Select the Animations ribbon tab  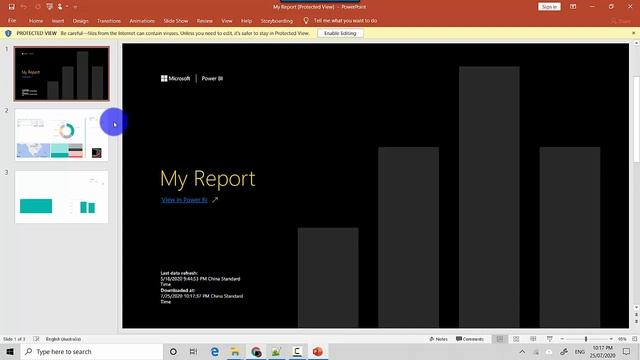142,20
